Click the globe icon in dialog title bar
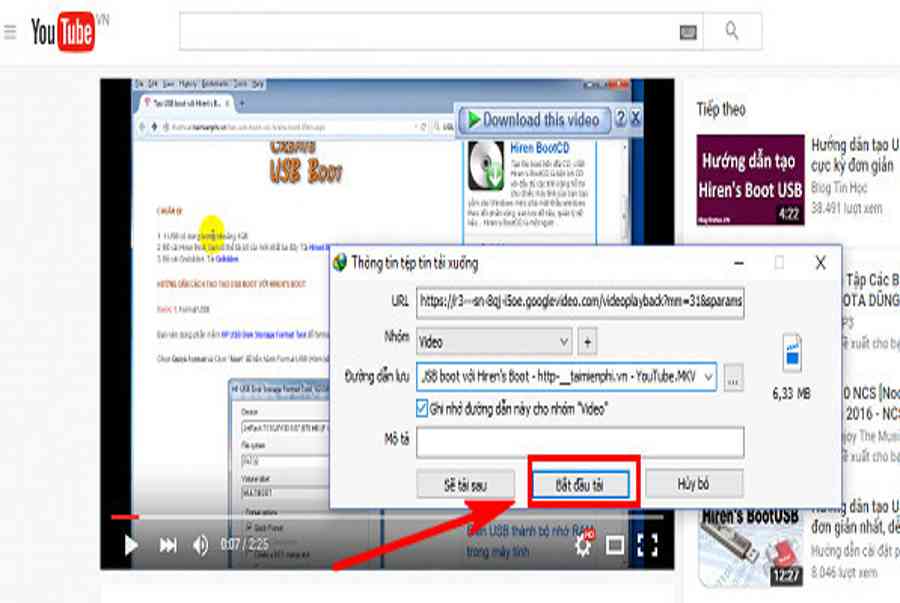 pos(340,263)
